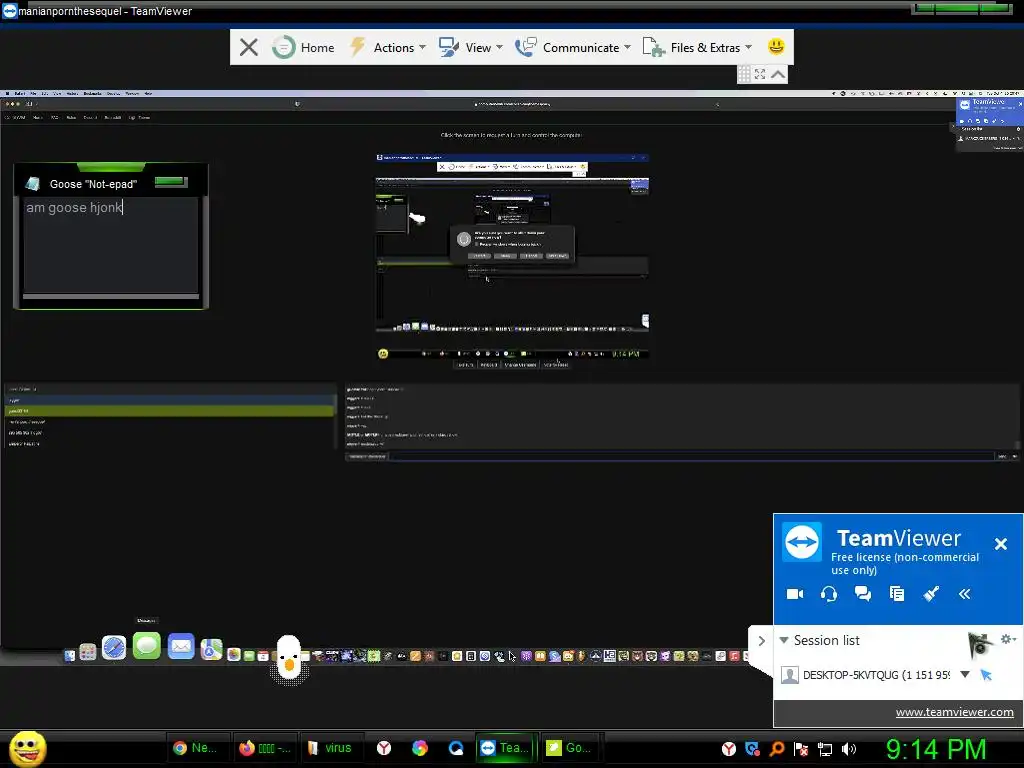The height and width of the screenshot is (768, 1024).
Task: Open Messages in the remote dock
Action: [146, 646]
